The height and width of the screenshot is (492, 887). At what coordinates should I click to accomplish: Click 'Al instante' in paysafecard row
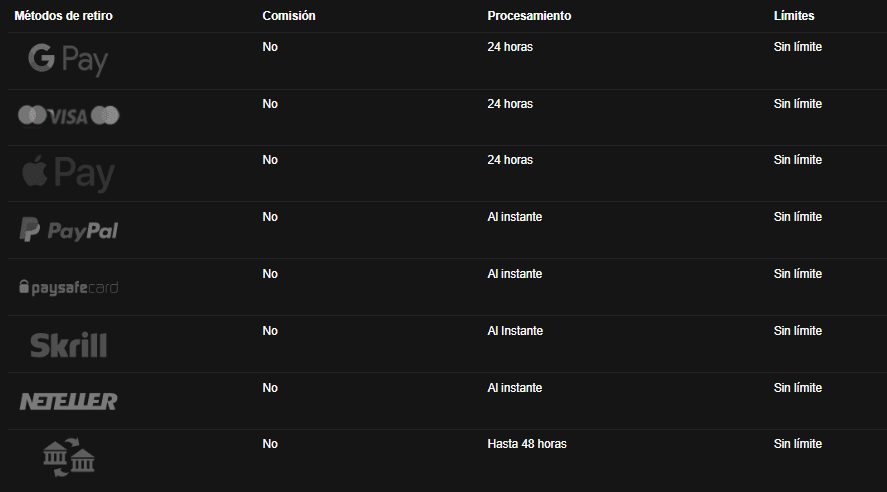pos(515,274)
